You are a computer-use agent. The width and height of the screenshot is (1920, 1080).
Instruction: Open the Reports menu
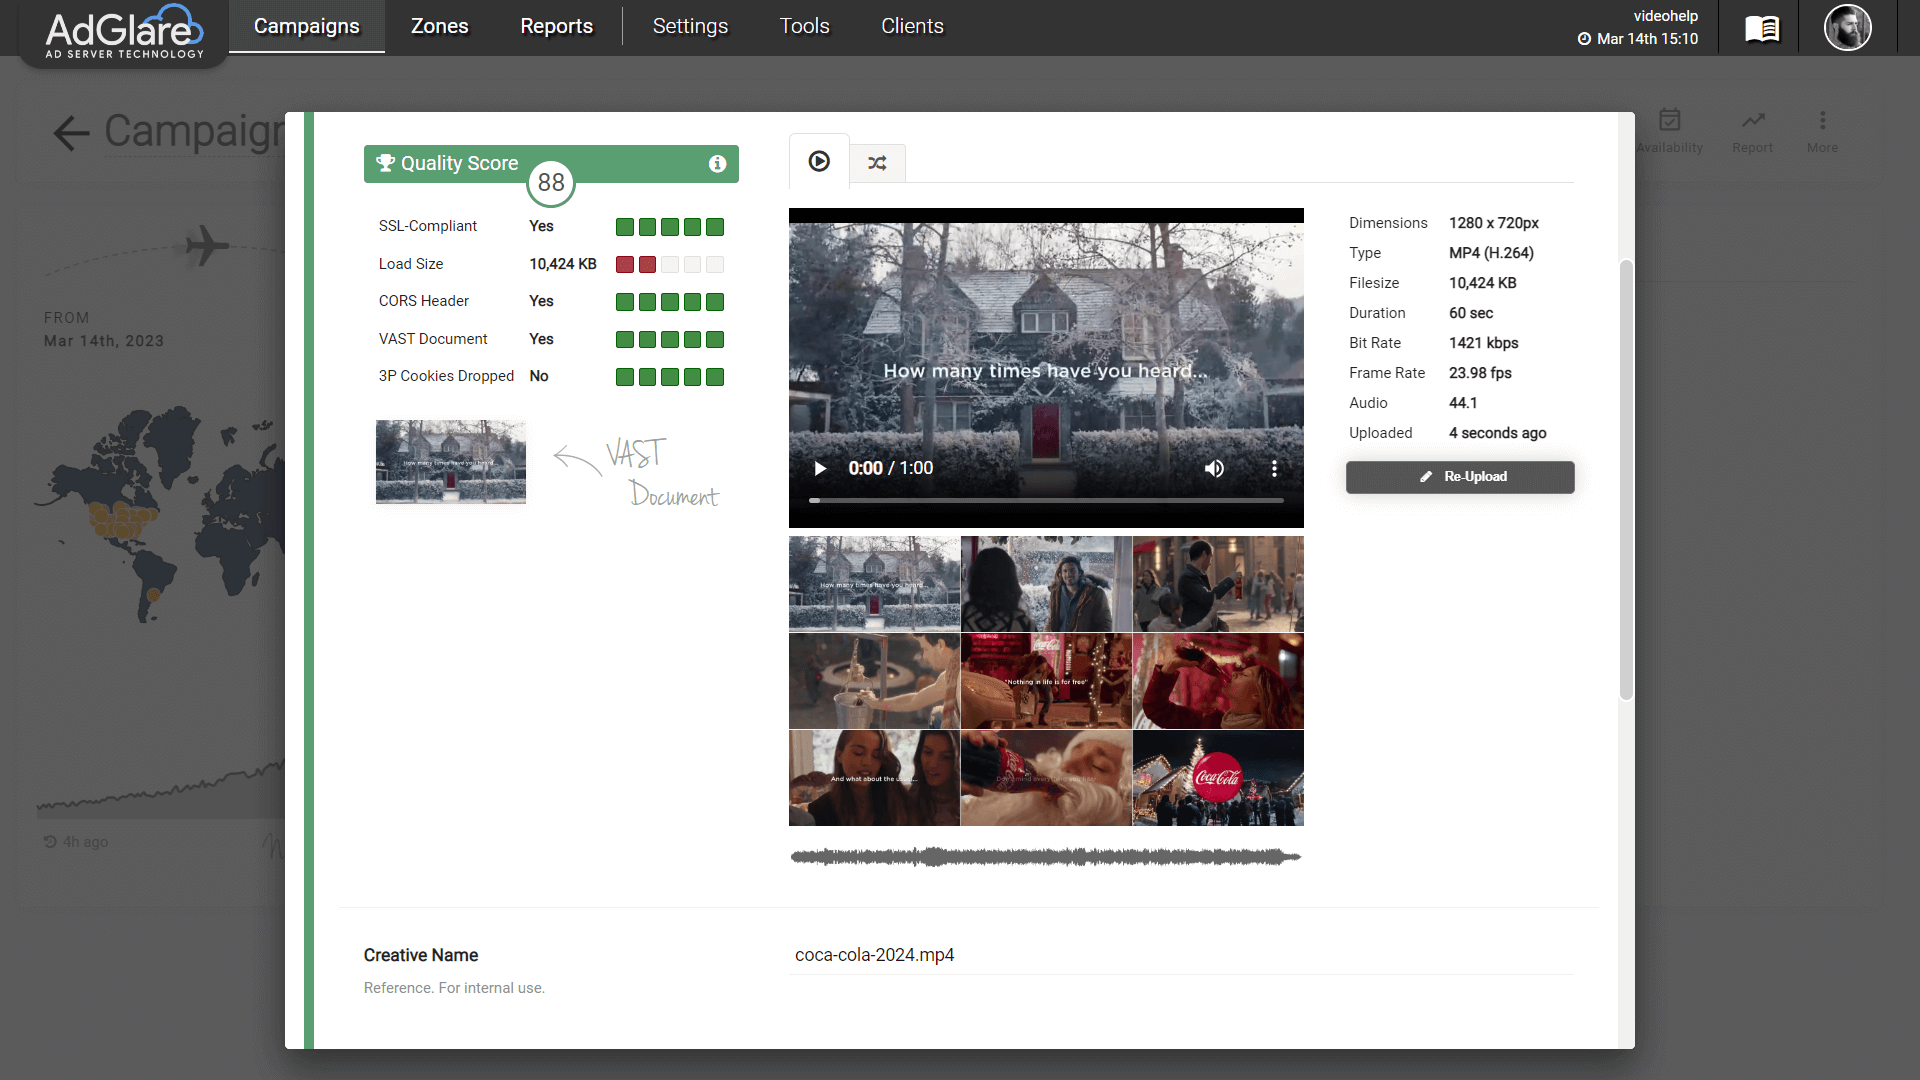[x=556, y=26]
